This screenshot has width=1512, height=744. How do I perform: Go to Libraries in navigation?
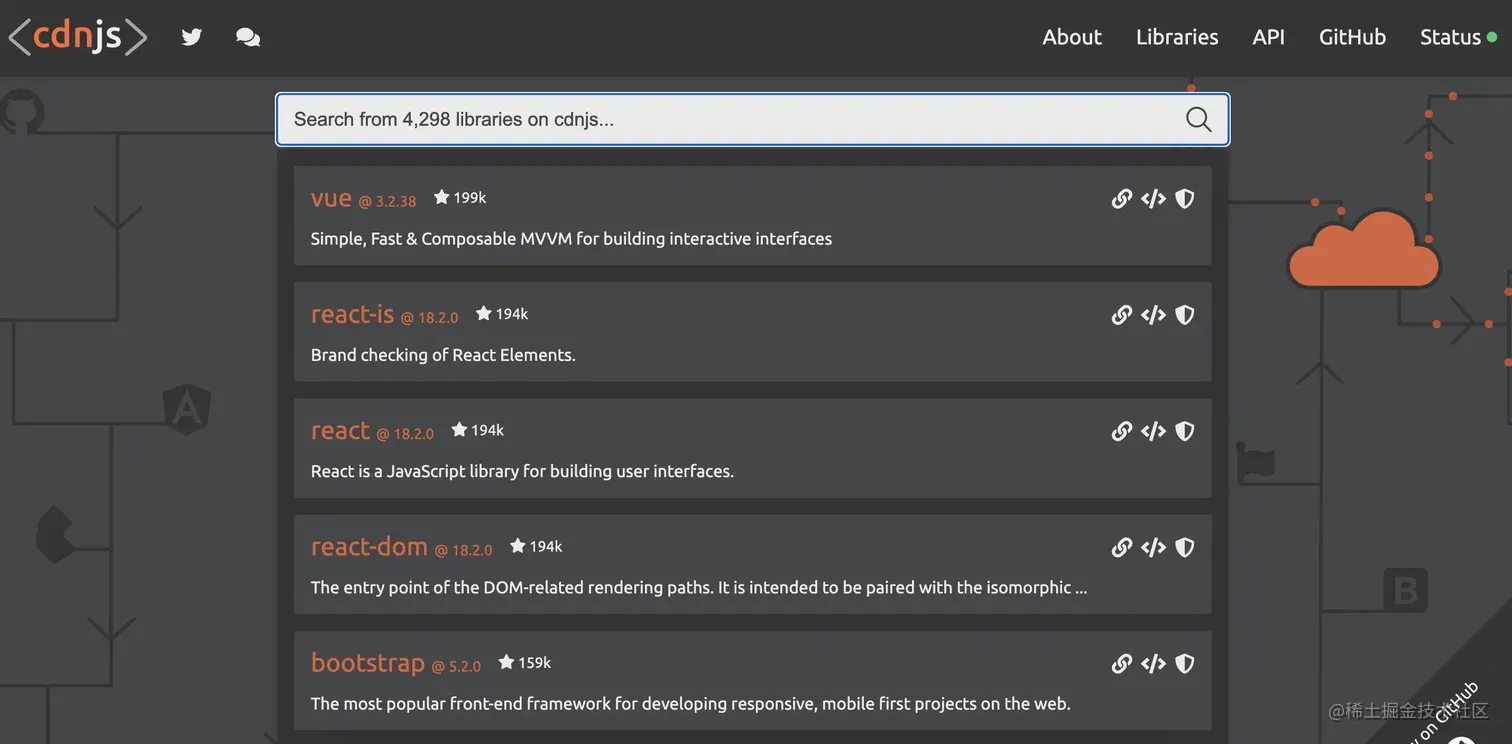(x=1177, y=37)
